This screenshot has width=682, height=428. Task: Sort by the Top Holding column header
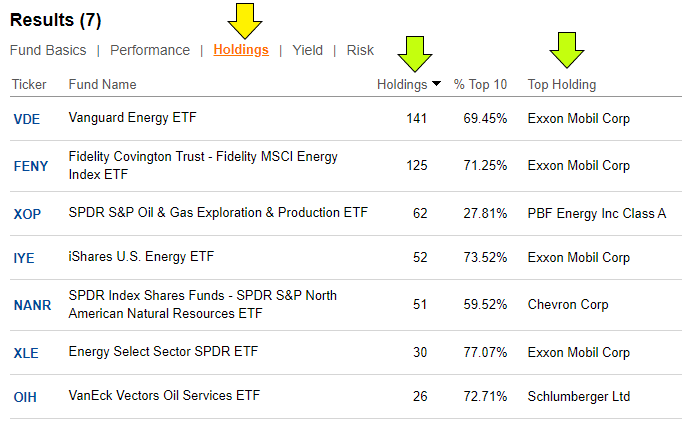(x=562, y=85)
